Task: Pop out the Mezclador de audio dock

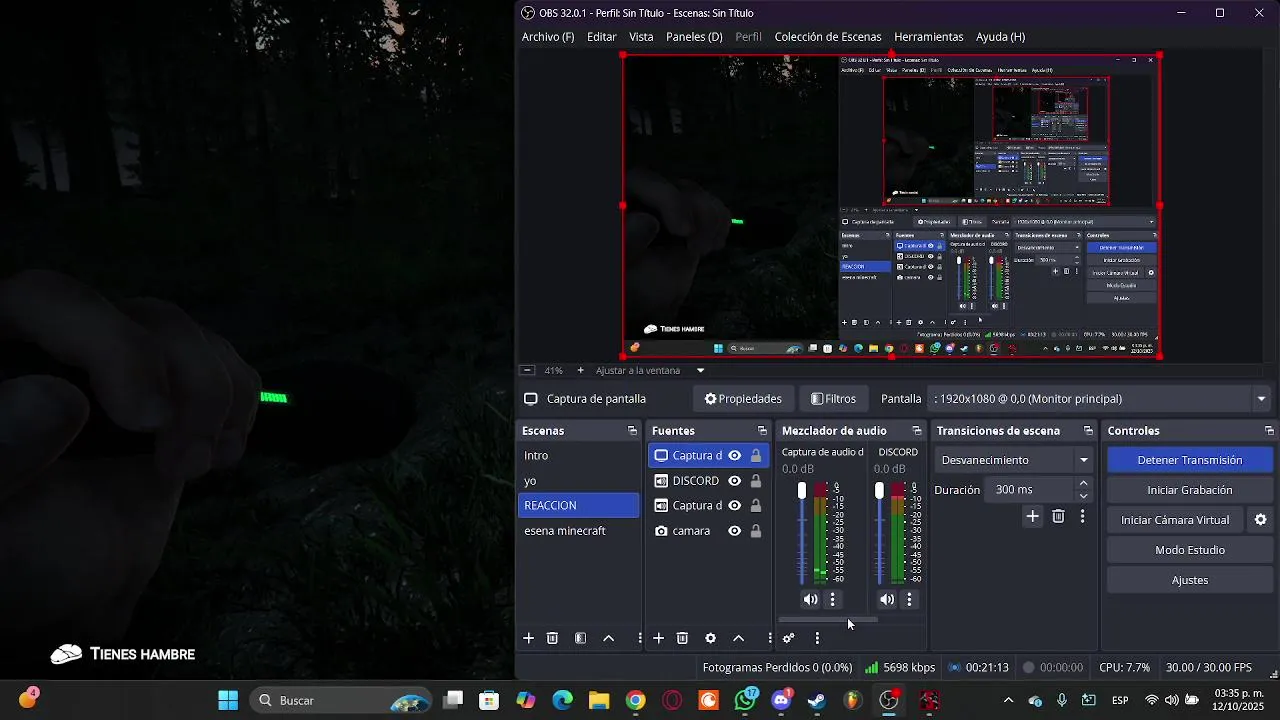Action: coord(917,431)
